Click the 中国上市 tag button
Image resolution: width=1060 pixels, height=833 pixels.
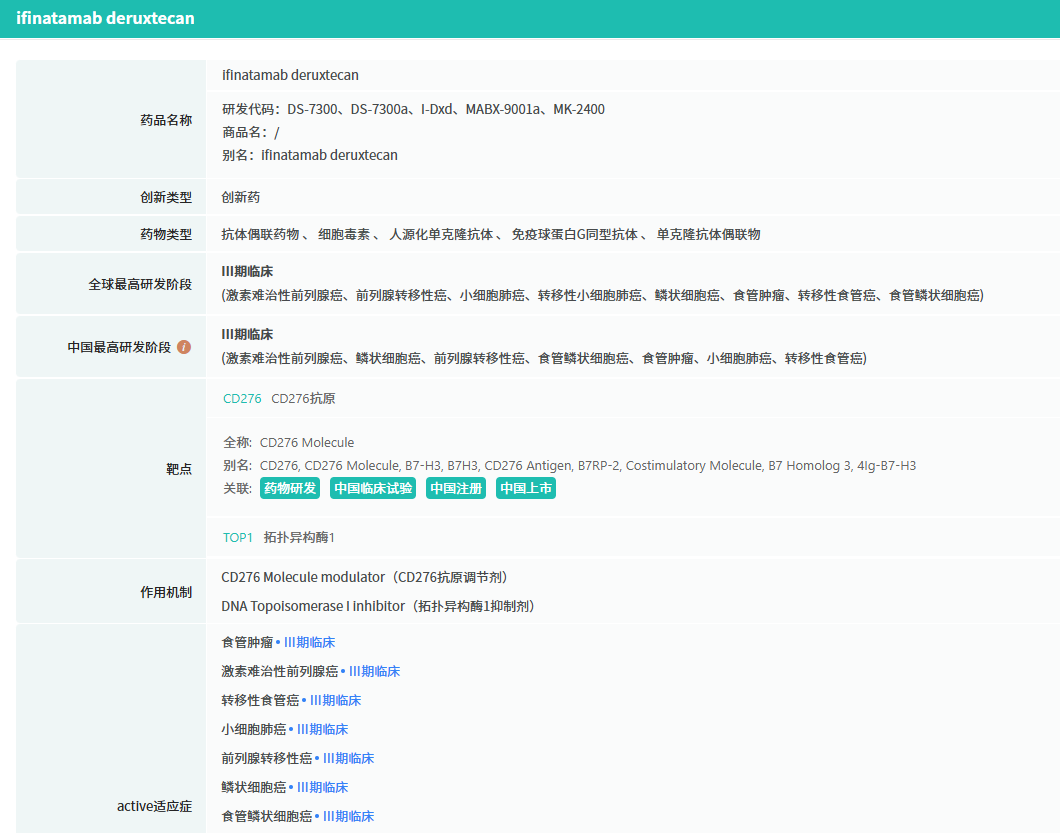(x=526, y=488)
